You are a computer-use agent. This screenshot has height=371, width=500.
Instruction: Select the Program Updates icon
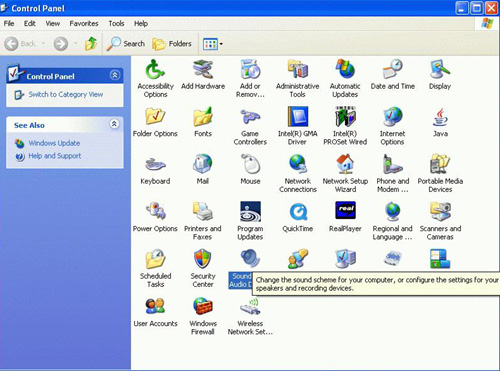click(x=250, y=212)
